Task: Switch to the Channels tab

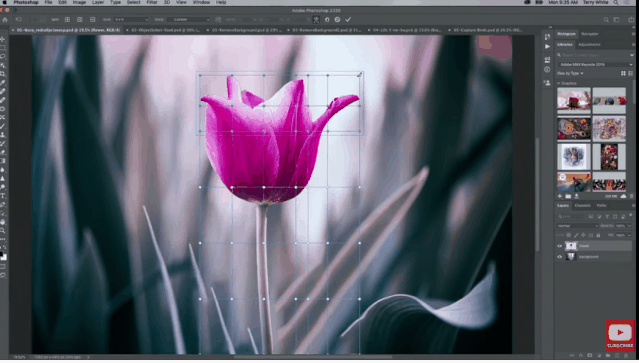Action: tap(582, 205)
